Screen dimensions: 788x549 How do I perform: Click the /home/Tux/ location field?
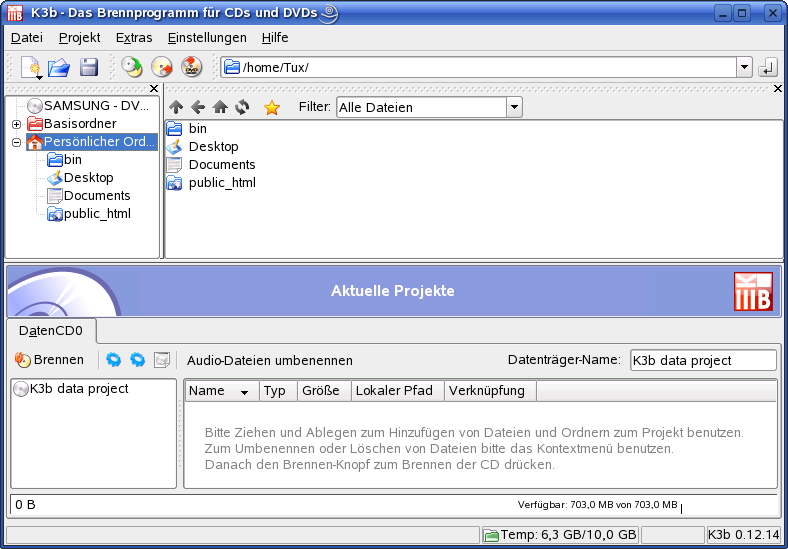tap(478, 67)
